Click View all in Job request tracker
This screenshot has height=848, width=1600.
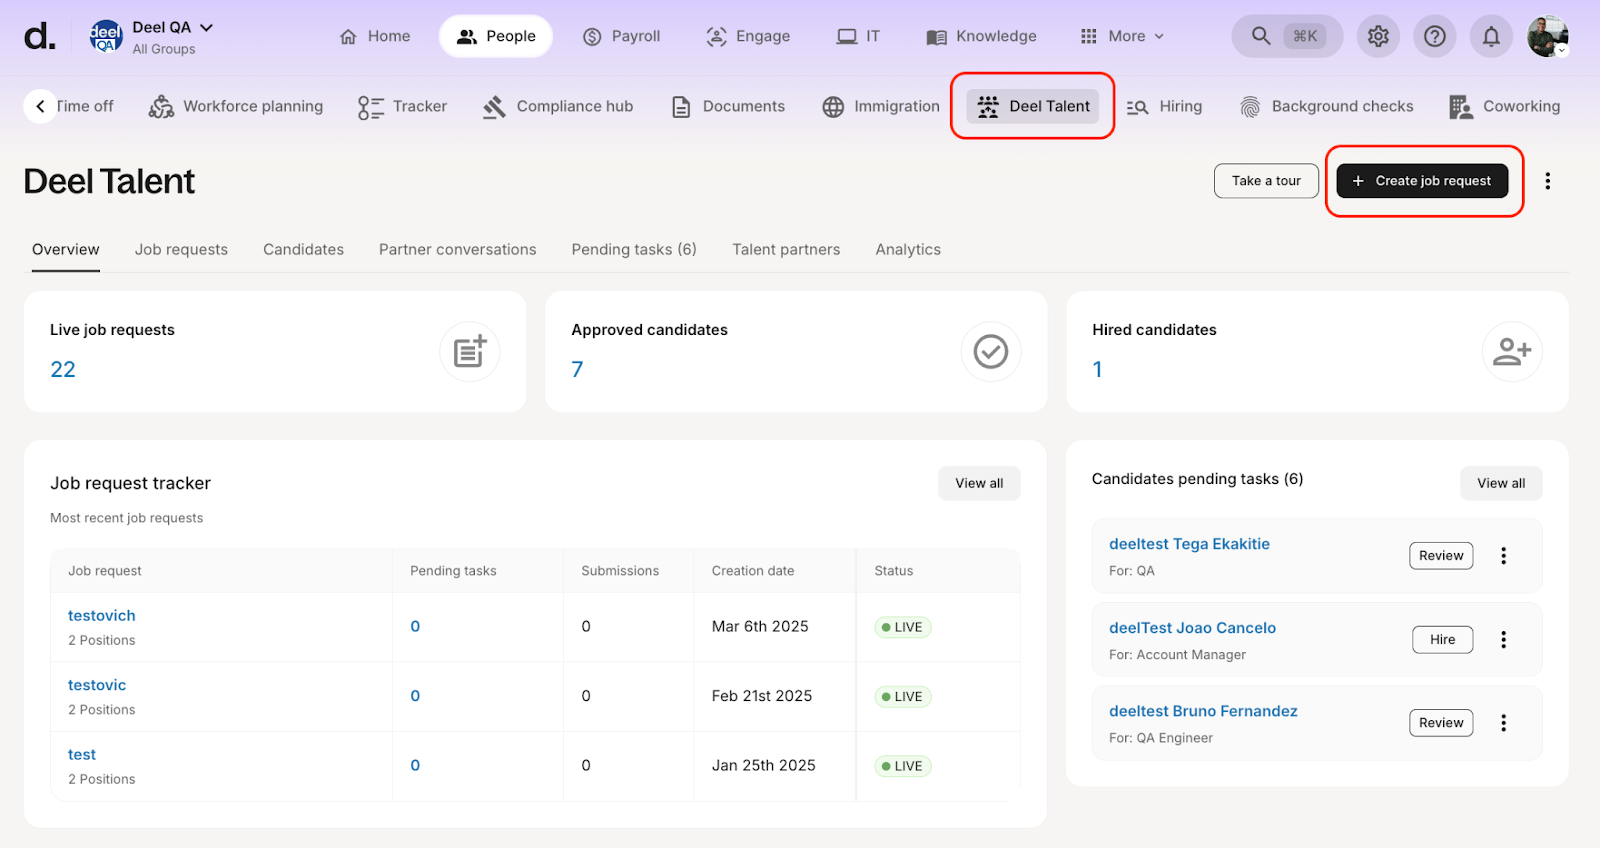979,483
